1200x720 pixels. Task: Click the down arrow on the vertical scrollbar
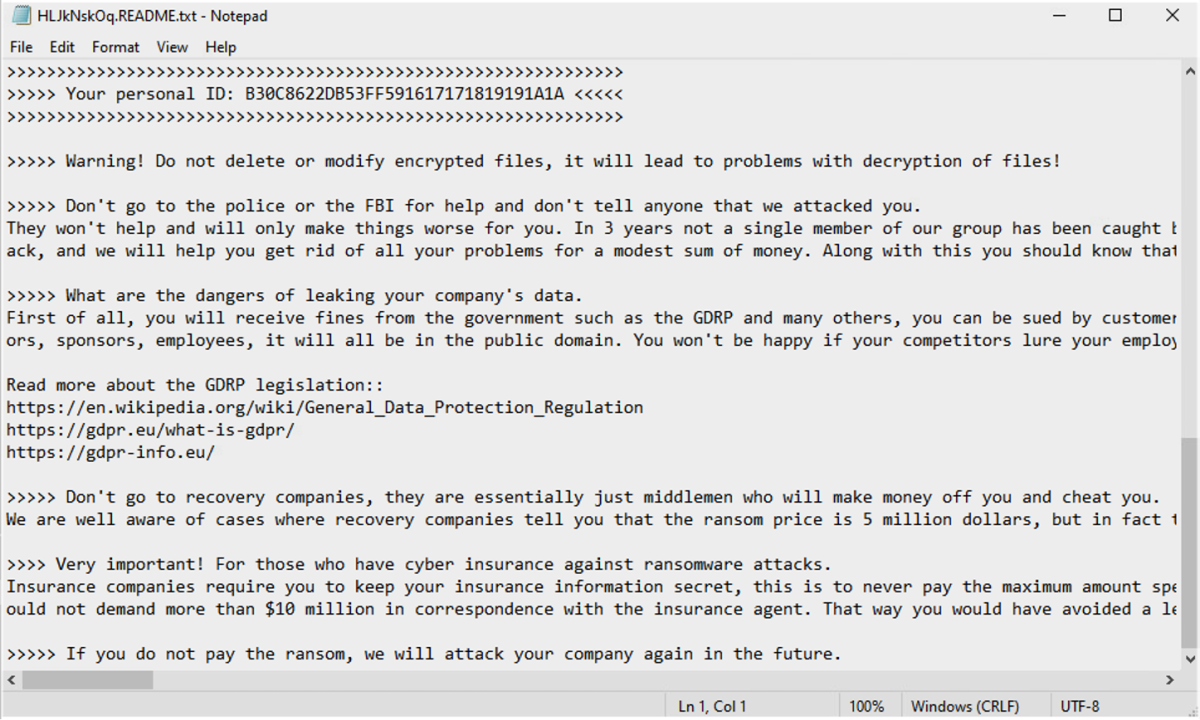tap(1190, 662)
